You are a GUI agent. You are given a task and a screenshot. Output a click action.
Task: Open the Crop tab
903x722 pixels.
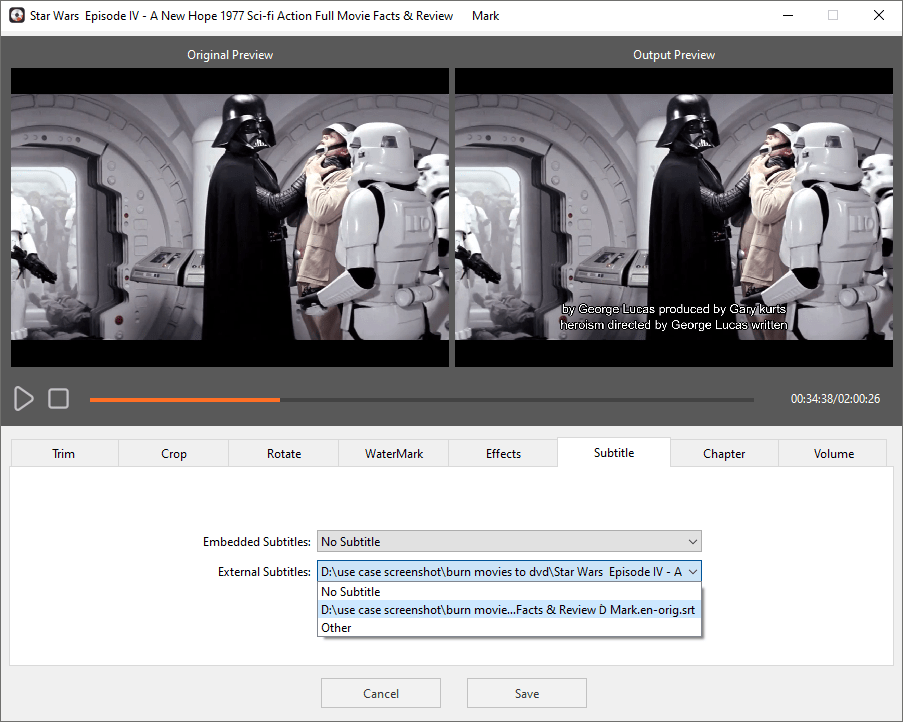click(174, 454)
